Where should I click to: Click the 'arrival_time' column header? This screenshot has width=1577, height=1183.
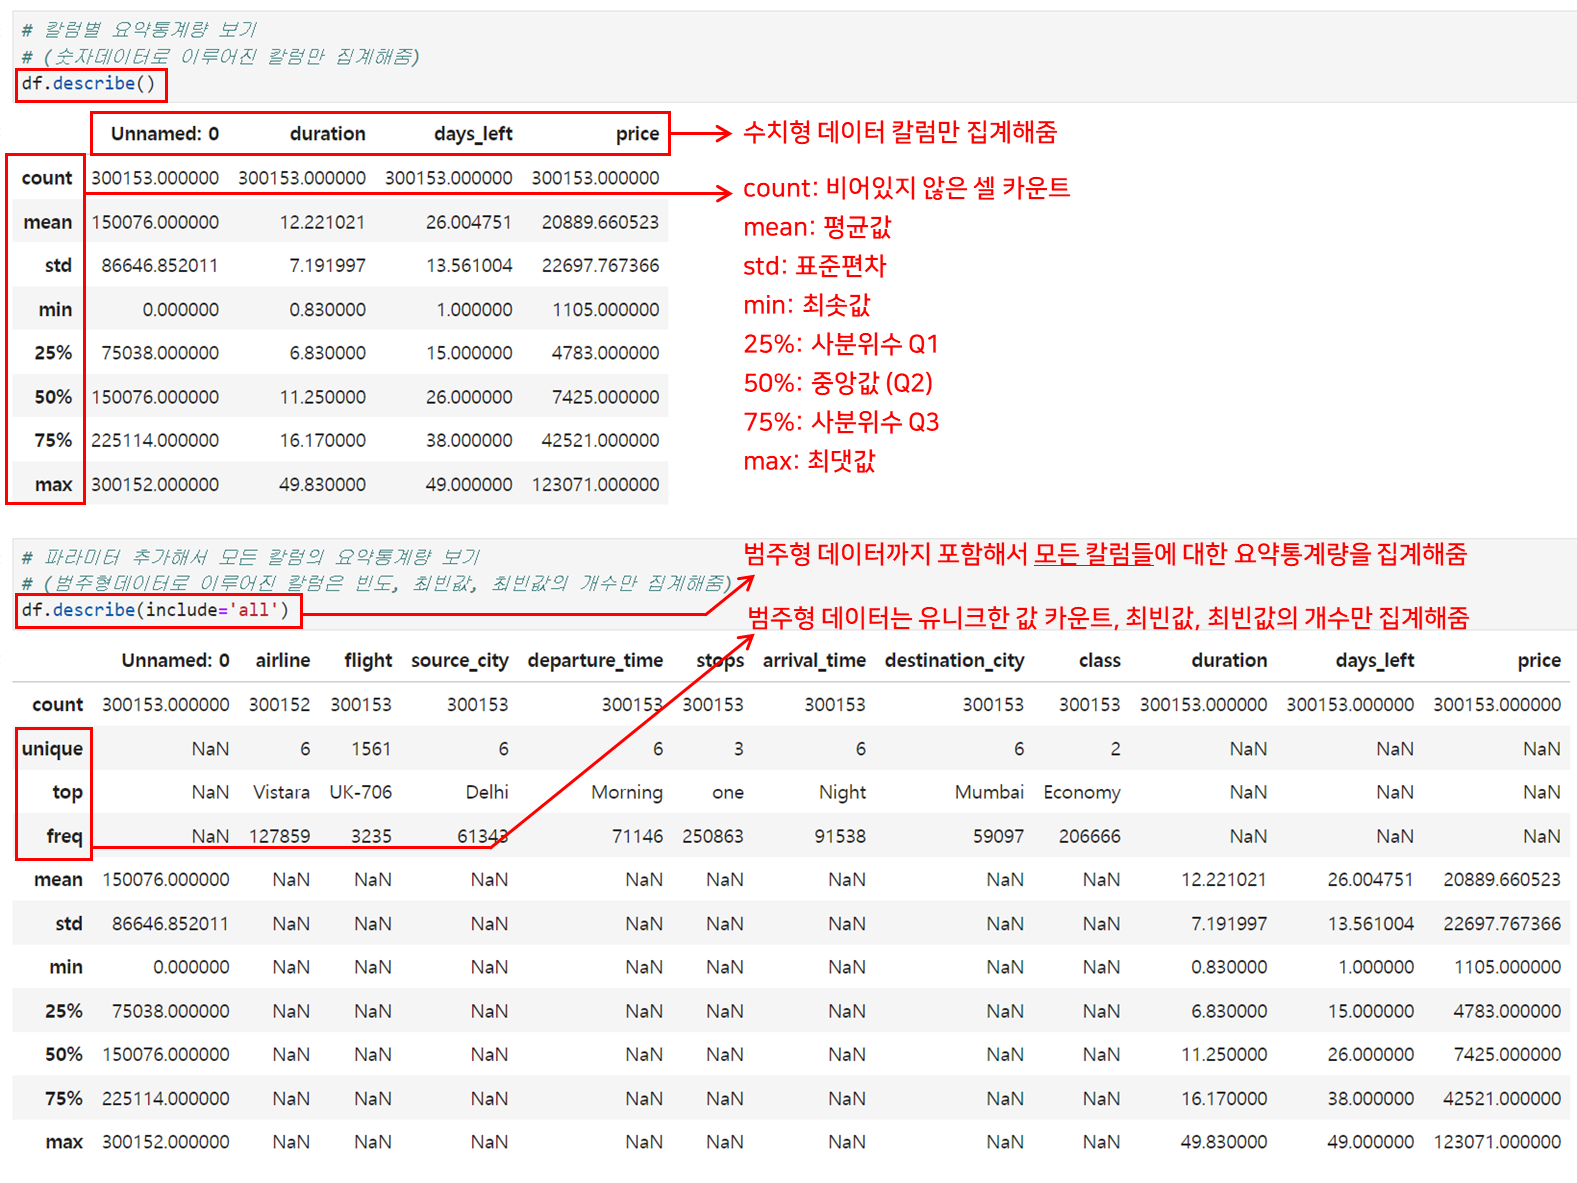pyautogui.click(x=814, y=661)
